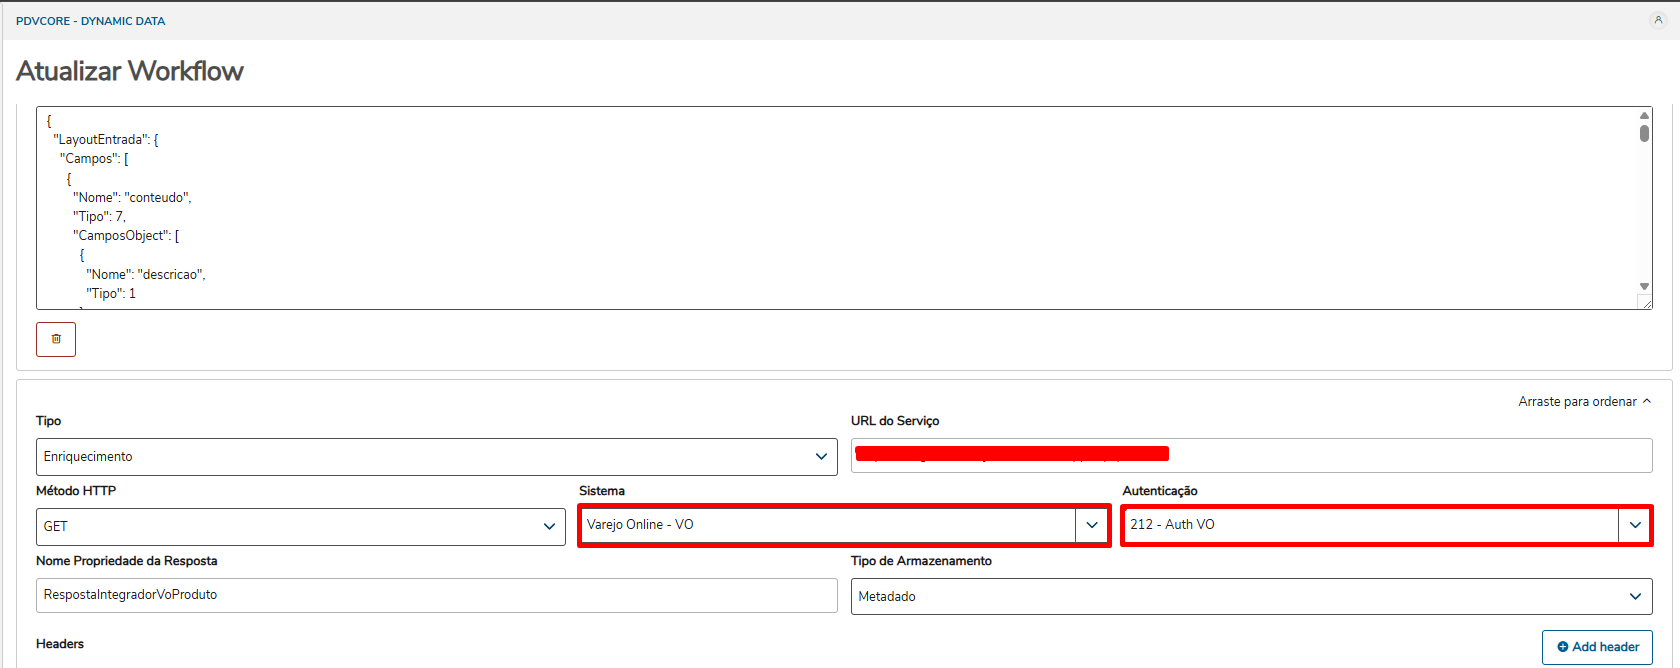The width and height of the screenshot is (1680, 668).
Task: Open the Tipo dropdown showing Enriquecimento
Action: point(436,457)
